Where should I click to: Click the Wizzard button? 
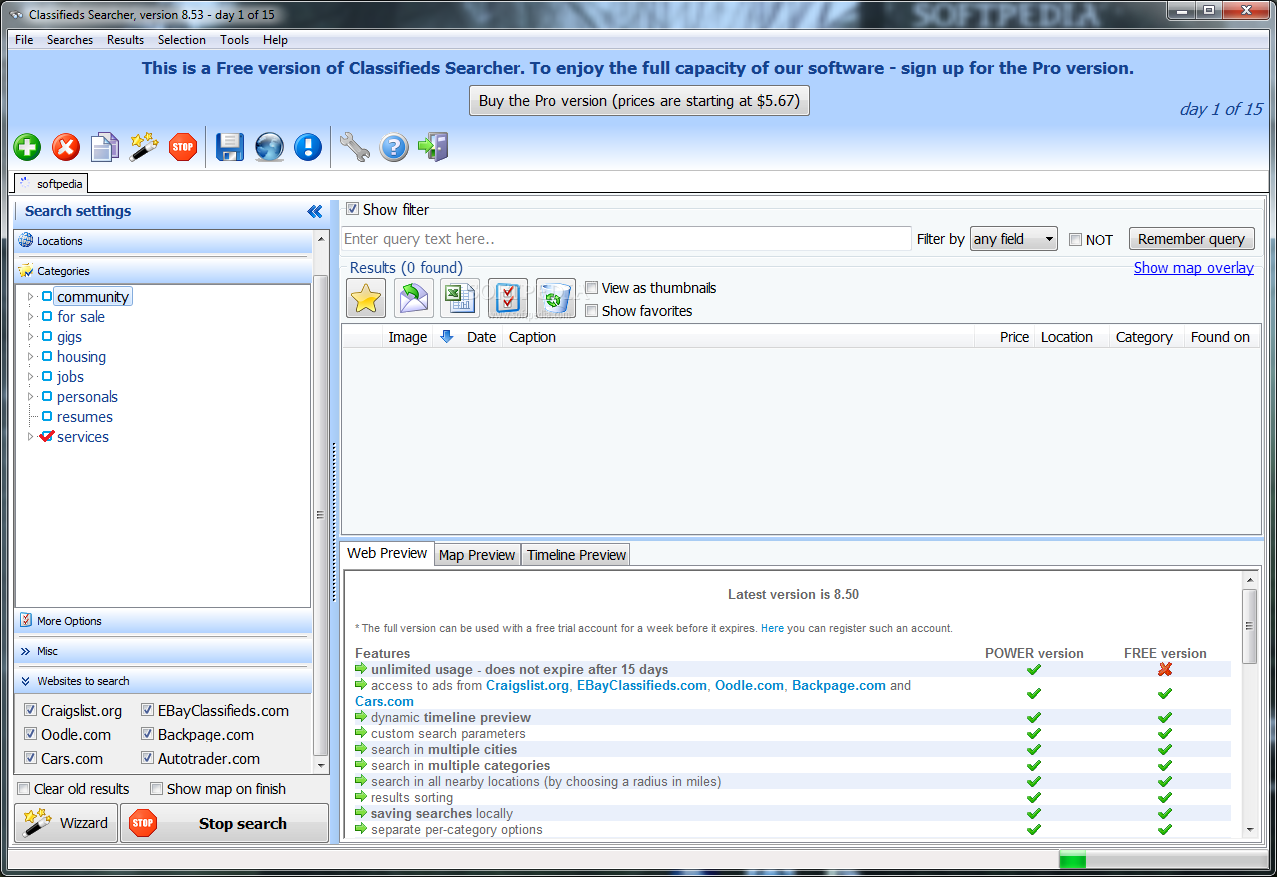66,823
